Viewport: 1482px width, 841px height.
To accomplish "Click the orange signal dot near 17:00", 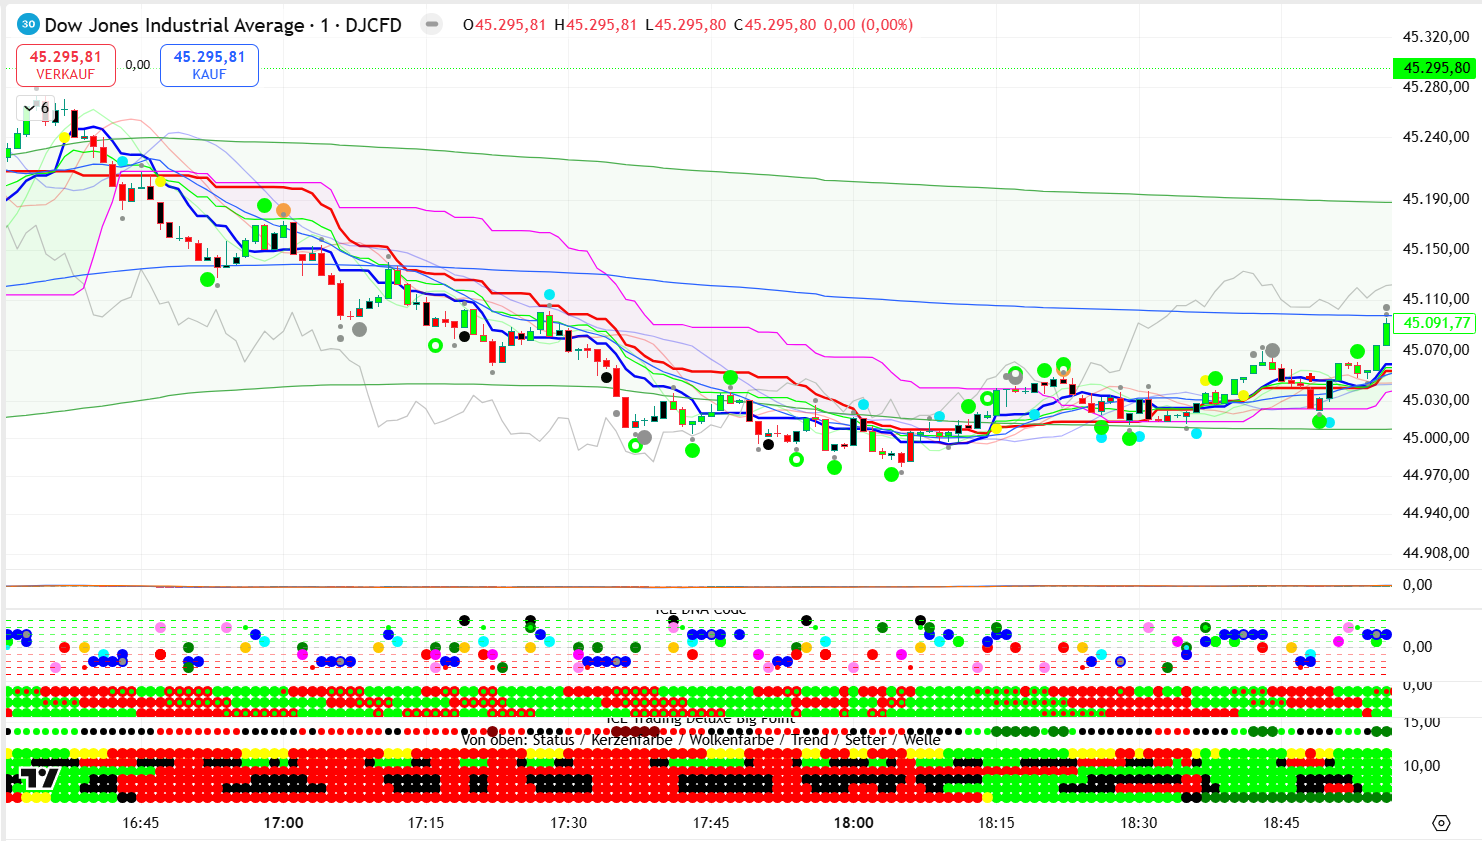I will 284,211.
